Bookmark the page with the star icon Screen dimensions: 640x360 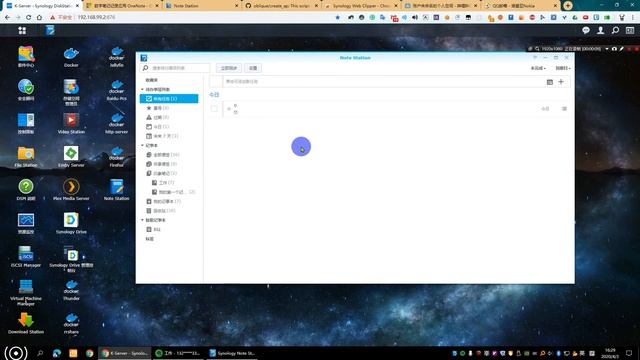[337, 18]
